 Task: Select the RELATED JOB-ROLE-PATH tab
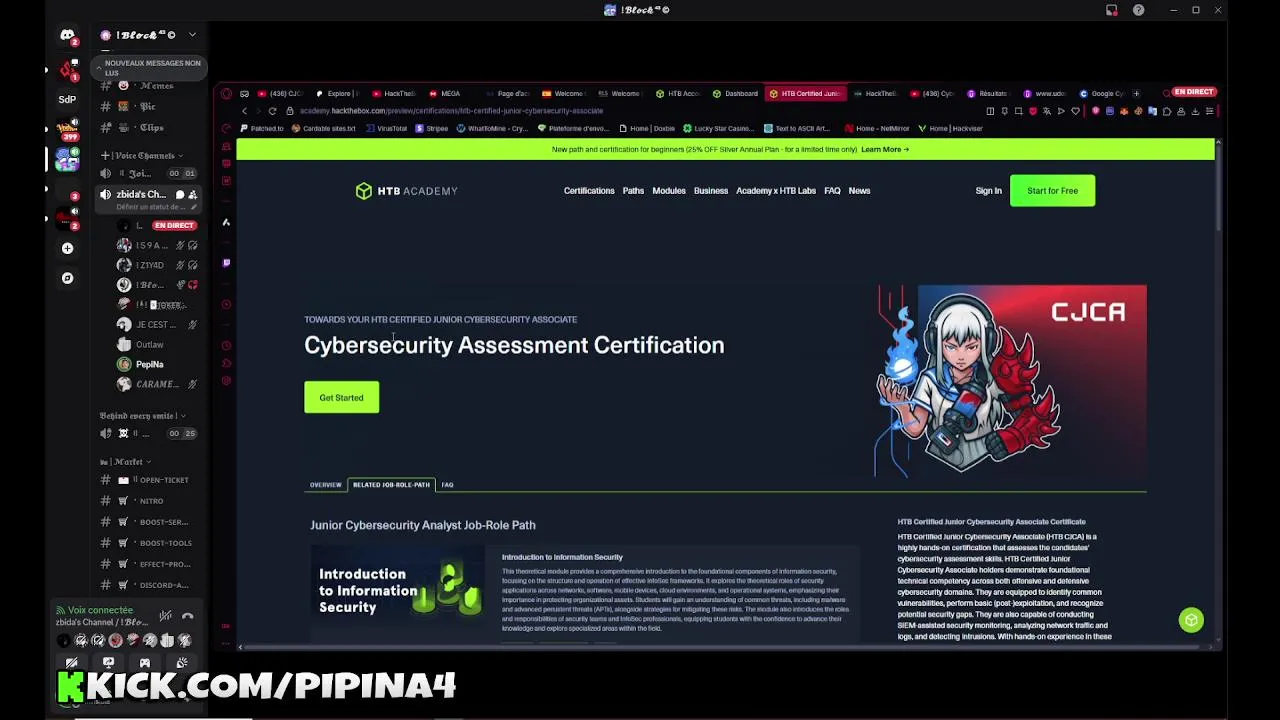[391, 485]
